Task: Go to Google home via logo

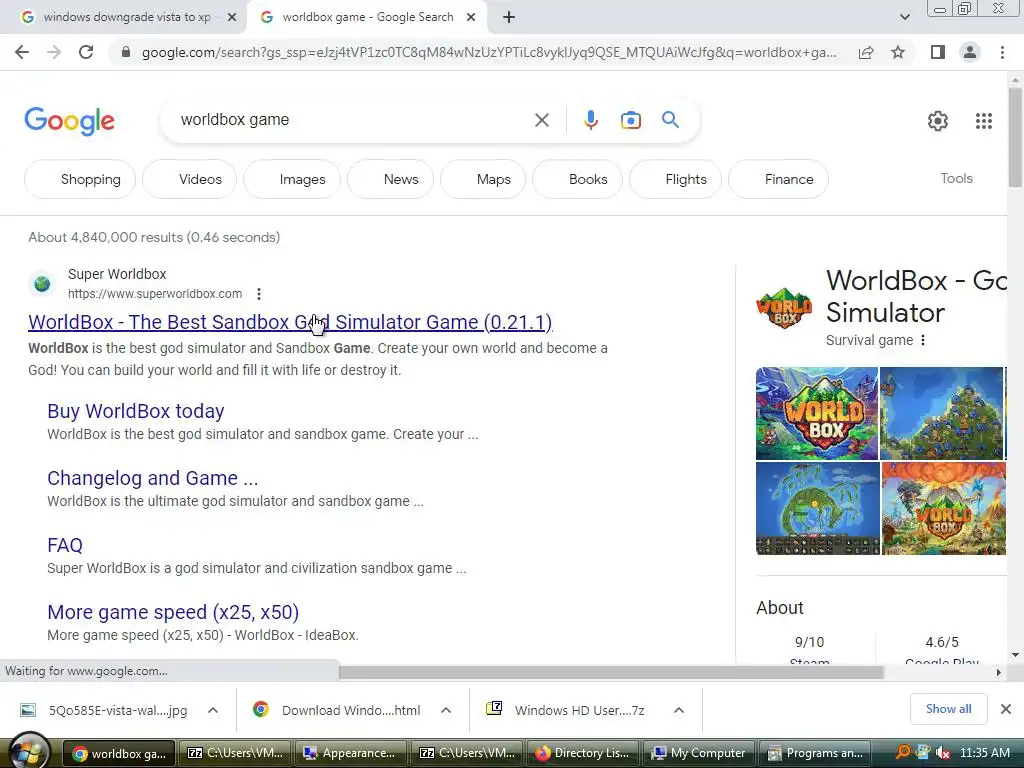Action: coord(70,121)
